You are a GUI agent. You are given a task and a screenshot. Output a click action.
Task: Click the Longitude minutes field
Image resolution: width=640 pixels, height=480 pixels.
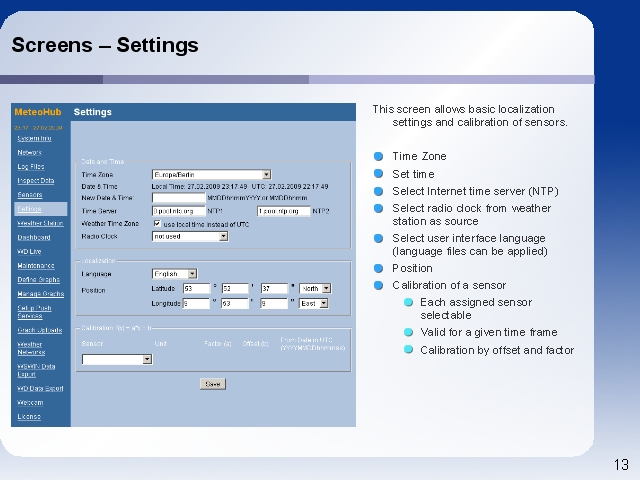pyautogui.click(x=235, y=304)
